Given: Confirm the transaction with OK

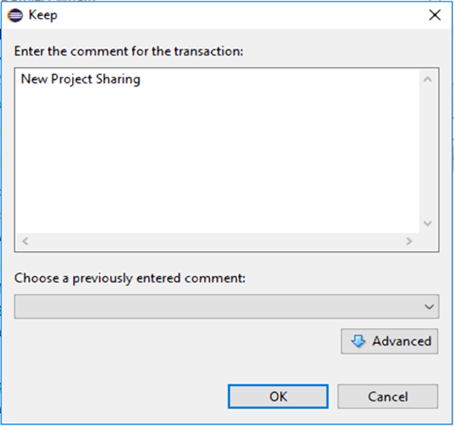Looking at the screenshot, I should click(278, 396).
